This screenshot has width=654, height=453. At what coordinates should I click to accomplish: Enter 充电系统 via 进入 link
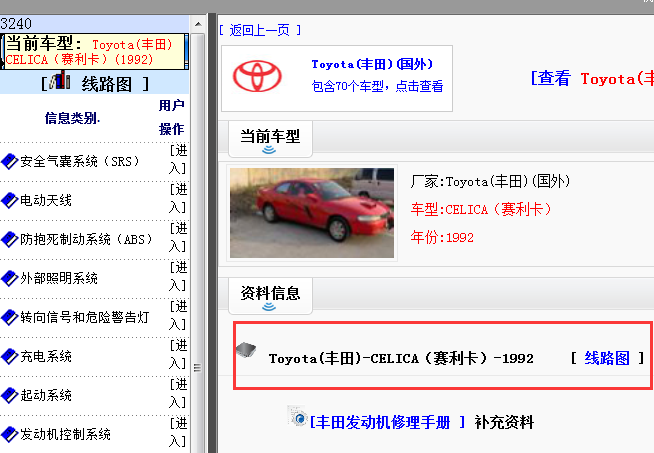[x=178, y=354]
